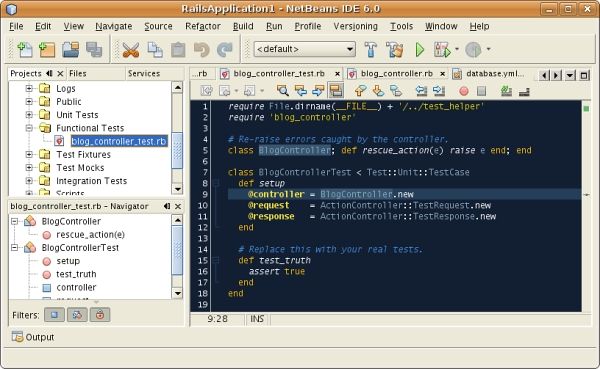
Task: Click the Debug Main Project icon
Action: coord(442,50)
